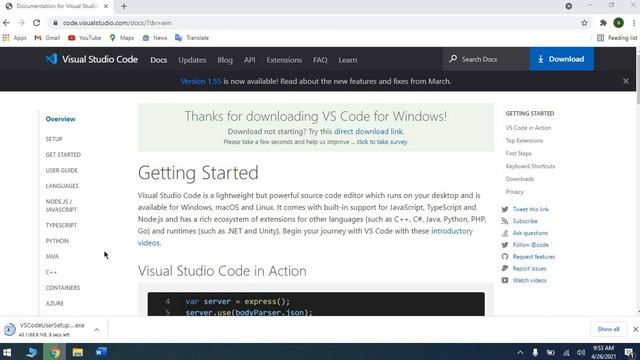Click the browser address bar

pos(314,23)
